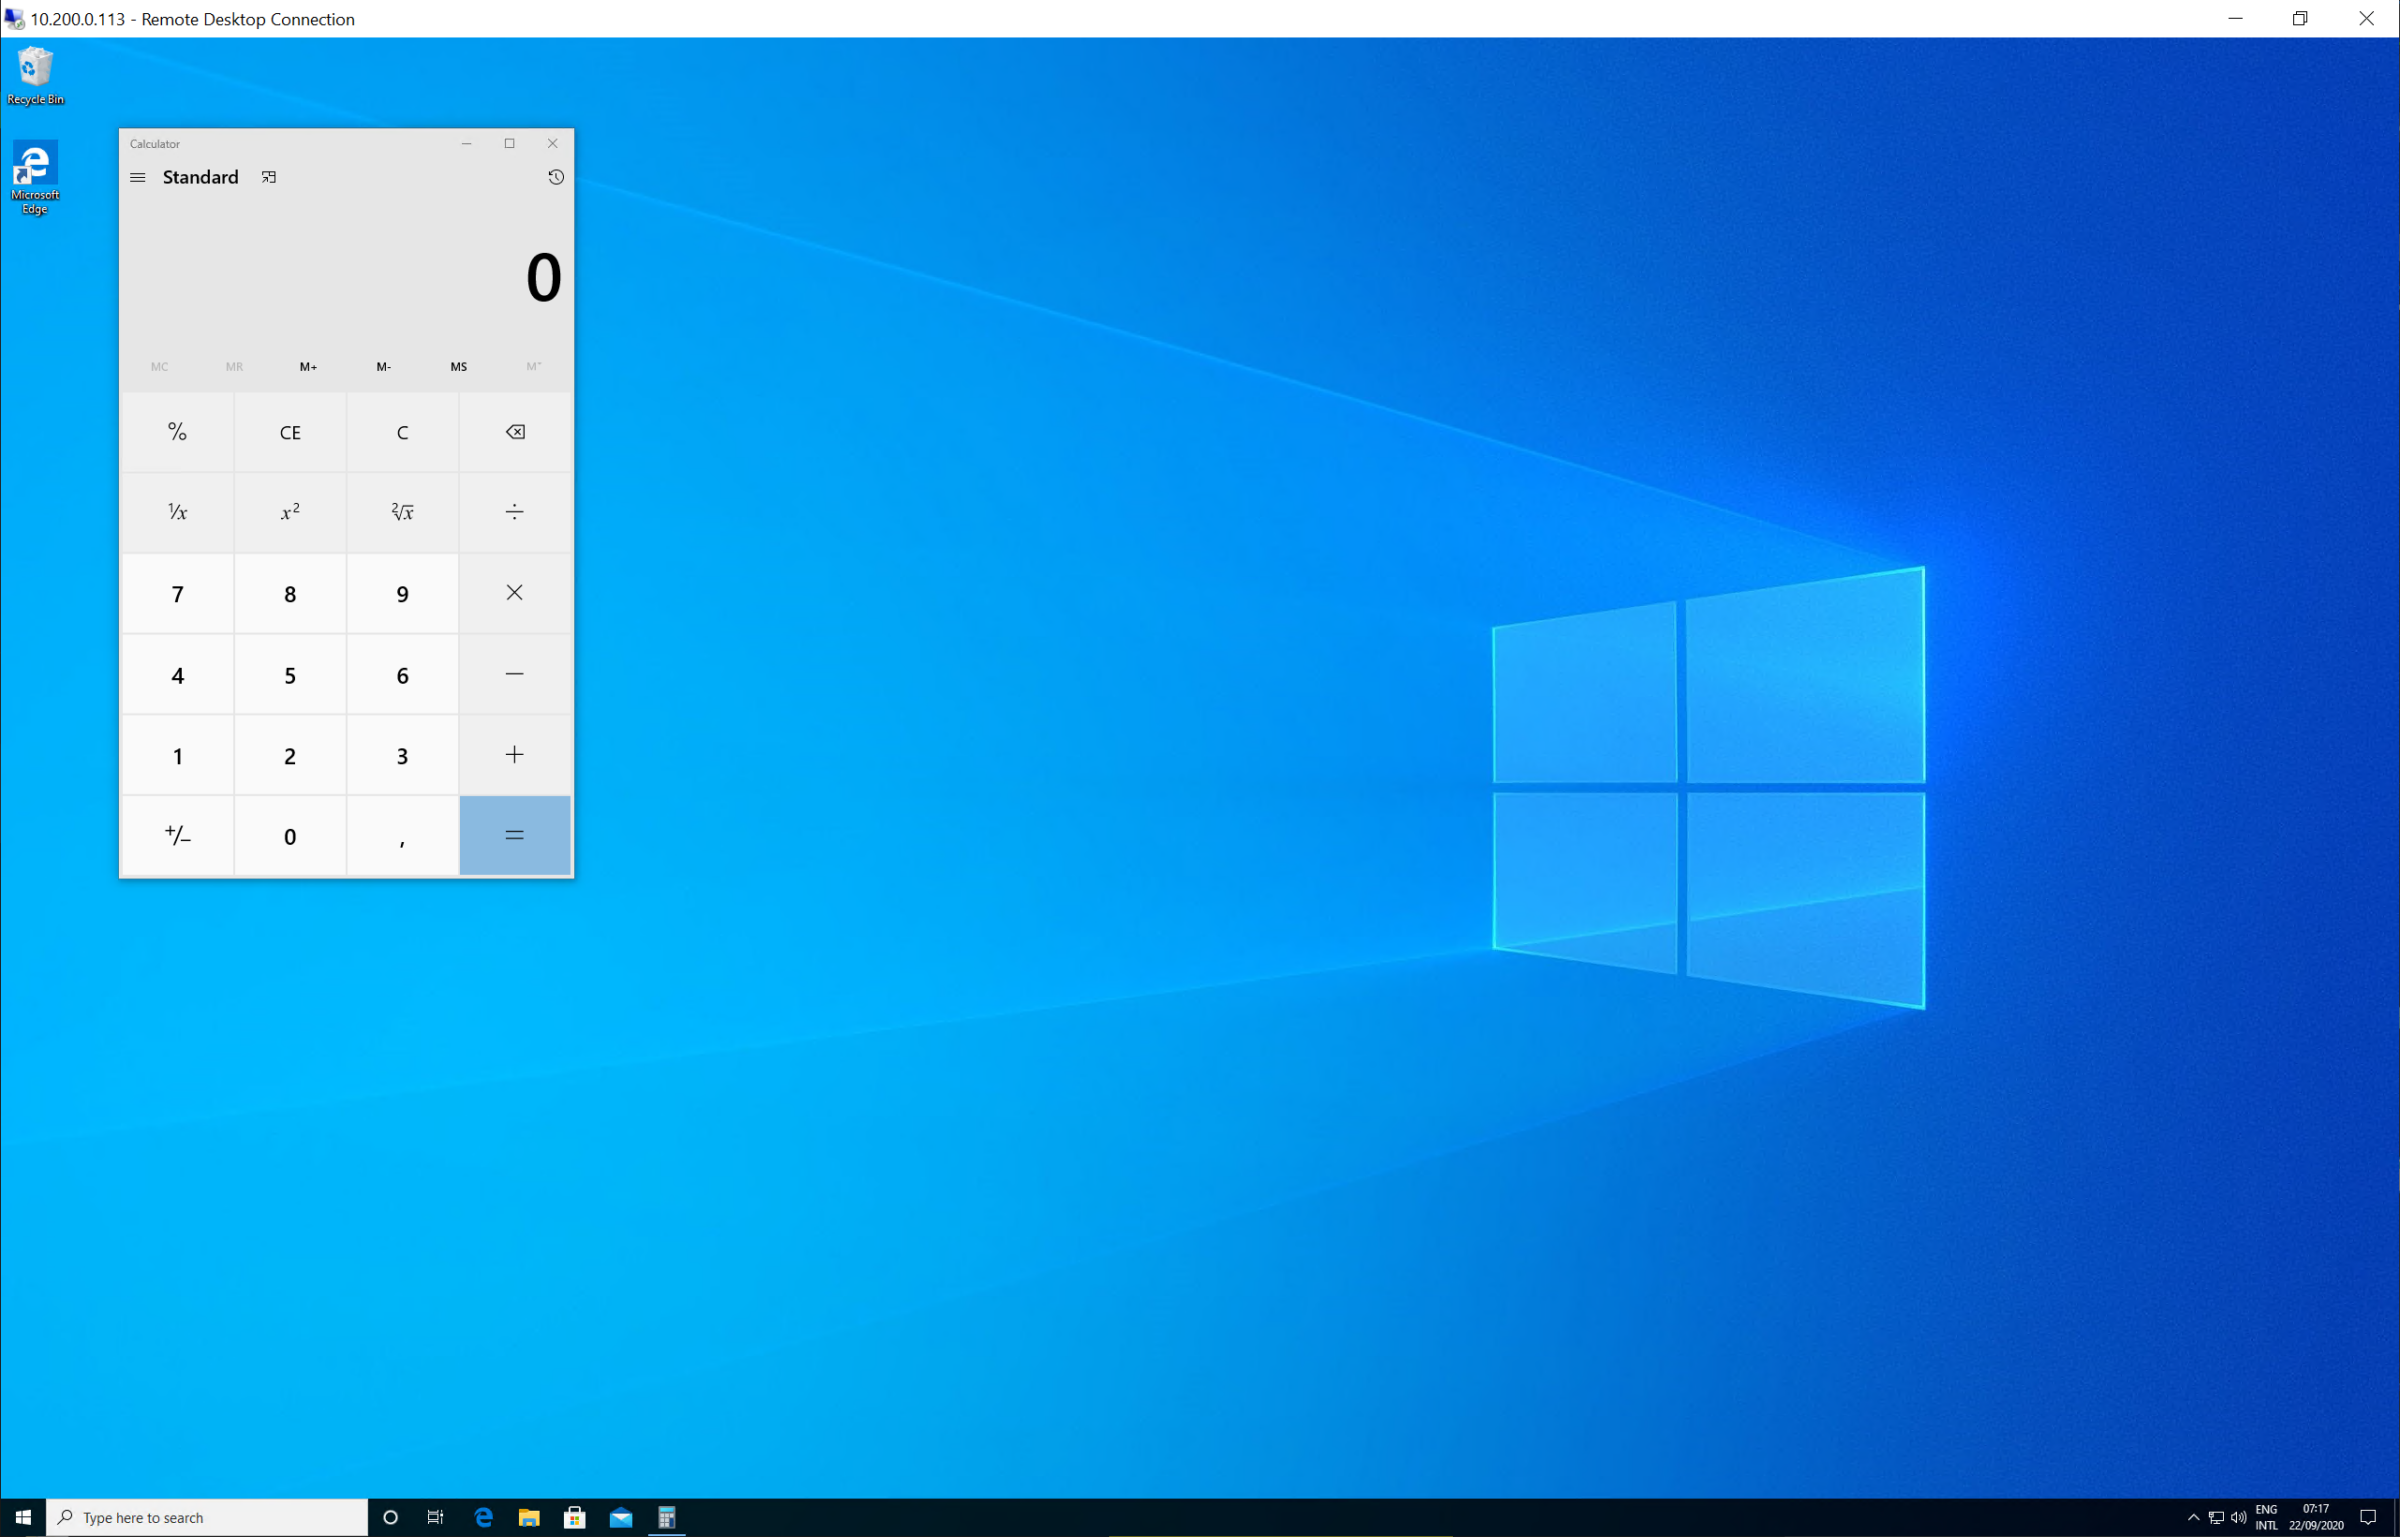Image resolution: width=2400 pixels, height=1537 pixels.
Task: Open the calculator history panel
Action: [x=556, y=177]
